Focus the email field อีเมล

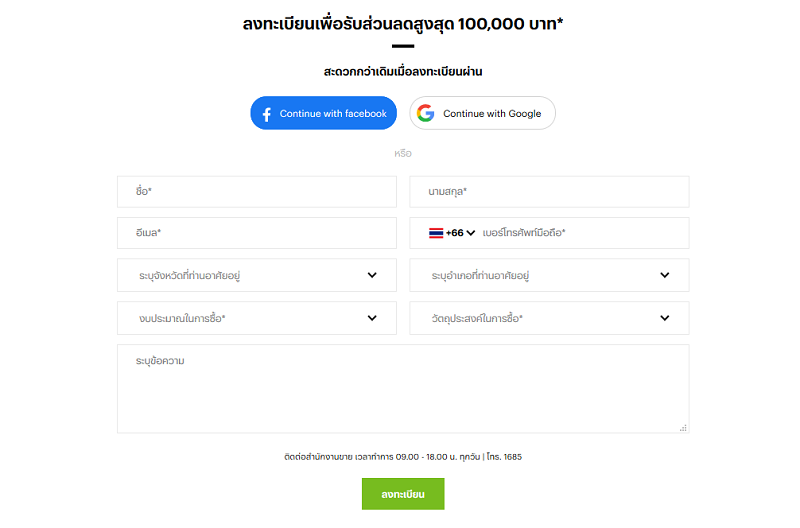[257, 233]
